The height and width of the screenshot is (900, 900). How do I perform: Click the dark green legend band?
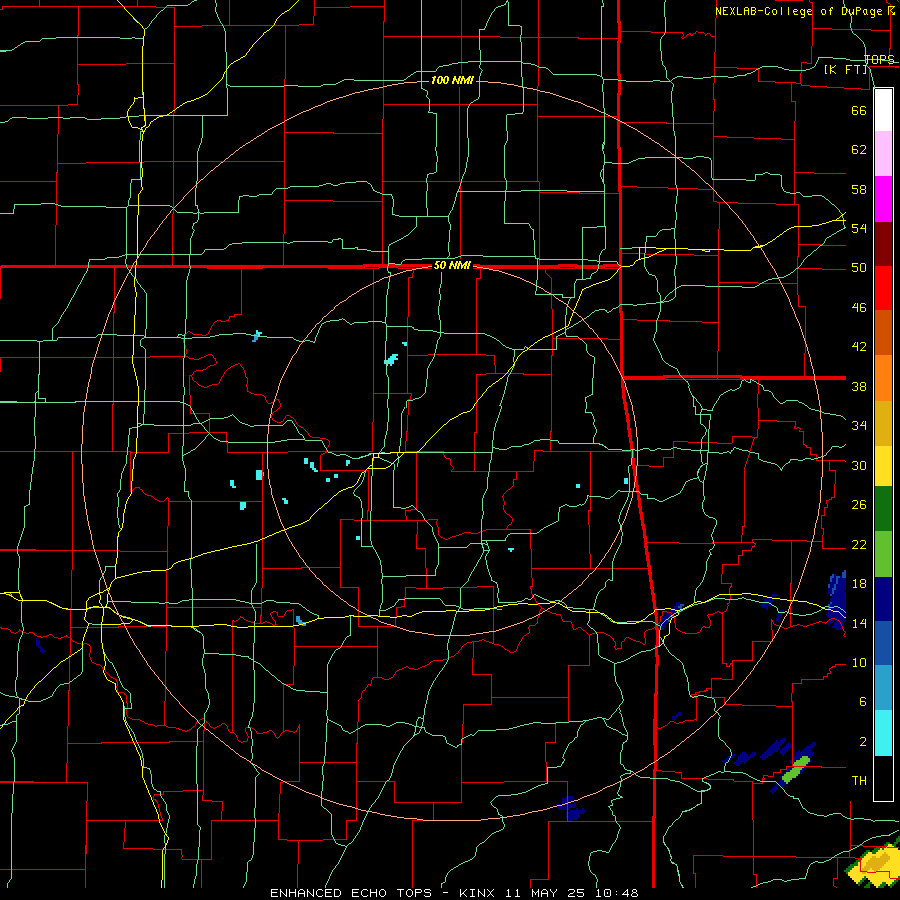(x=883, y=509)
